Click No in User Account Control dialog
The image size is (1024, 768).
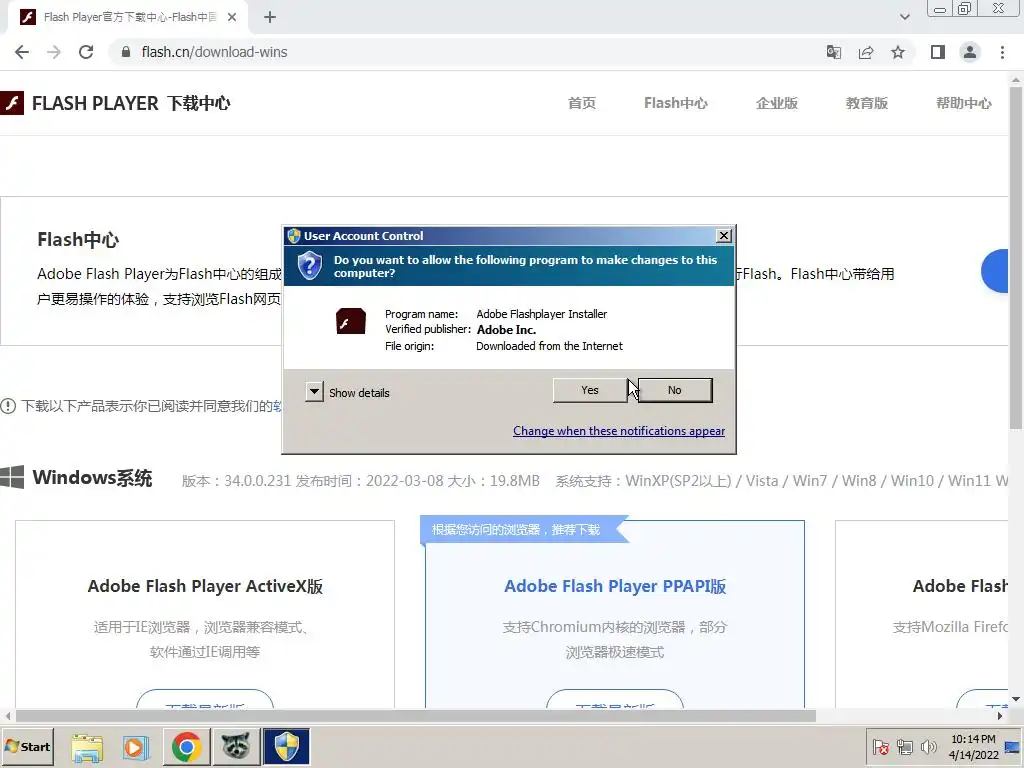[675, 390]
